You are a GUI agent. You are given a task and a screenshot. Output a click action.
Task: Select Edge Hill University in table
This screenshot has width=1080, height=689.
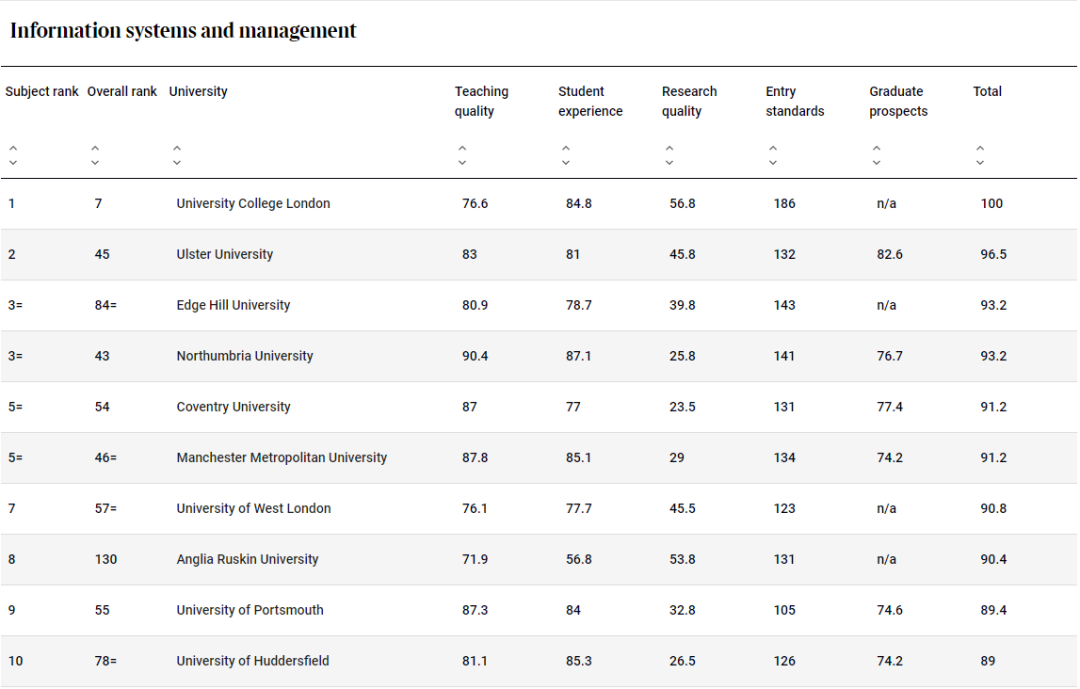coord(233,306)
